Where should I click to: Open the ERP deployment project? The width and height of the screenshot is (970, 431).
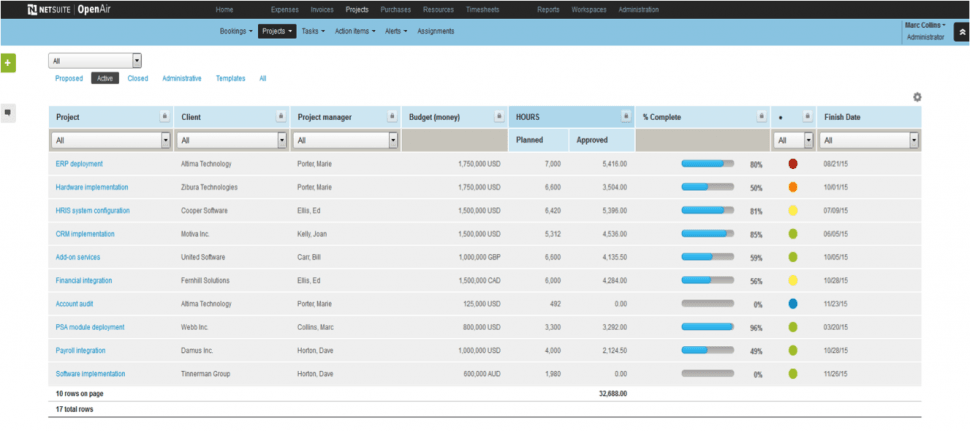79,164
